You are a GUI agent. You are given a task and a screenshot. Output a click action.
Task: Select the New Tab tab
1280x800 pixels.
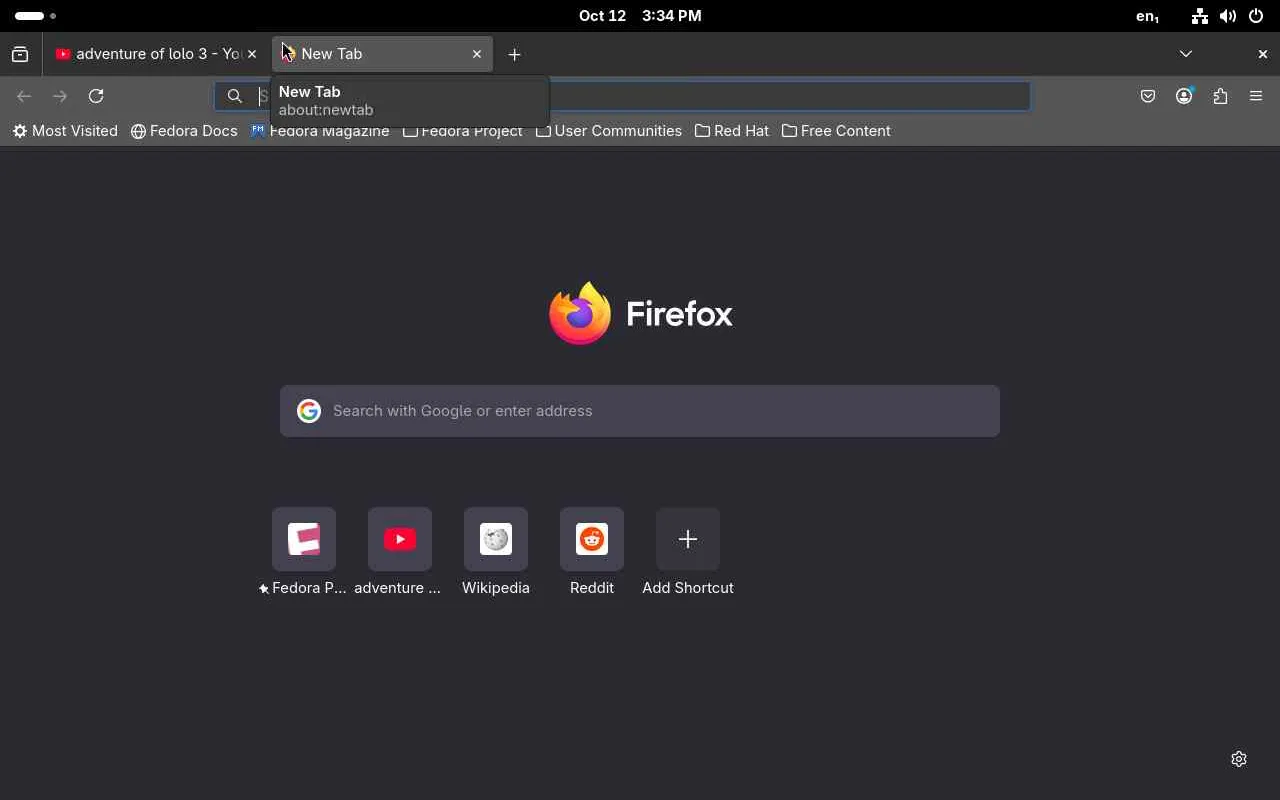point(382,54)
